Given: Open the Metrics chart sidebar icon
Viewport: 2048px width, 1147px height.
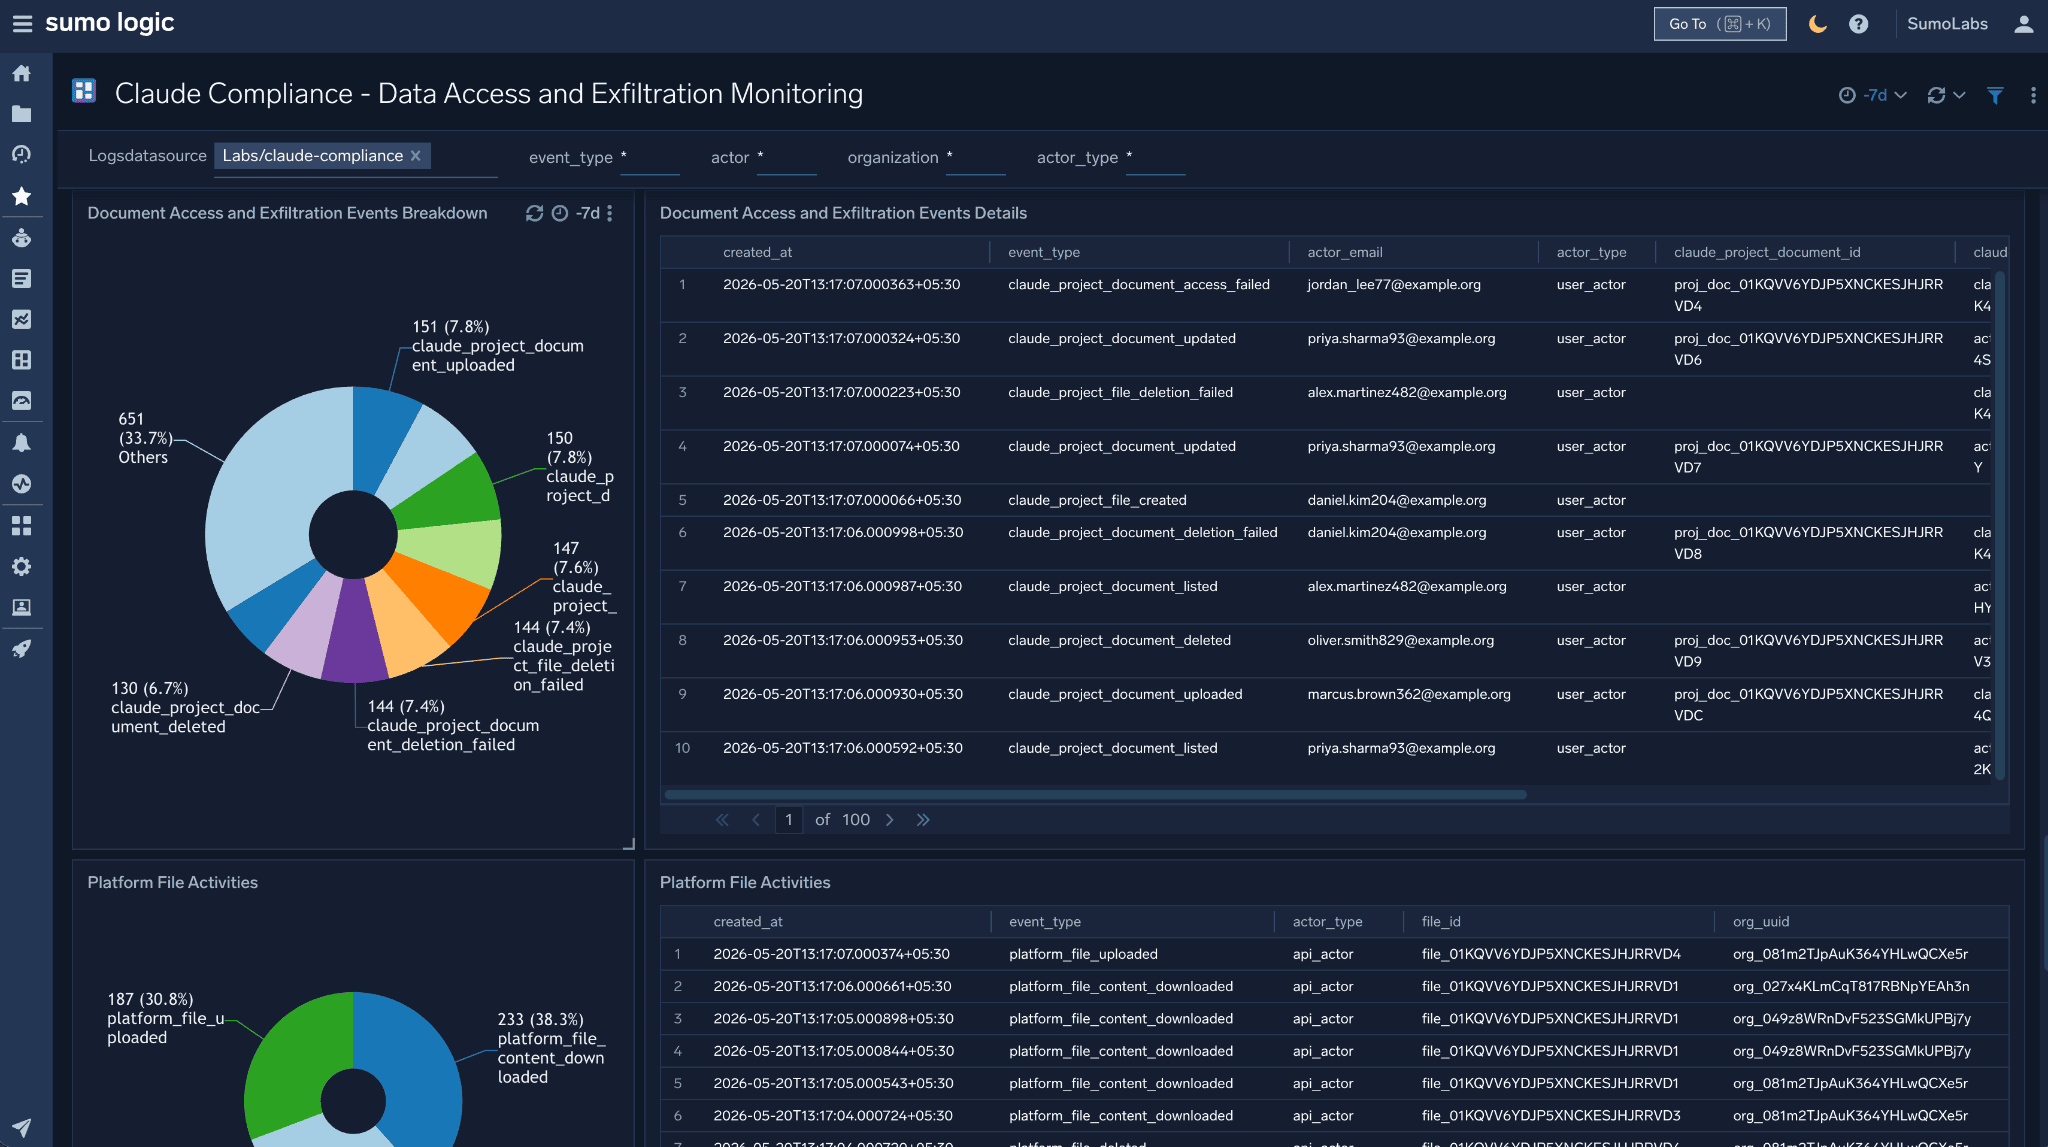Looking at the screenshot, I should [21, 319].
